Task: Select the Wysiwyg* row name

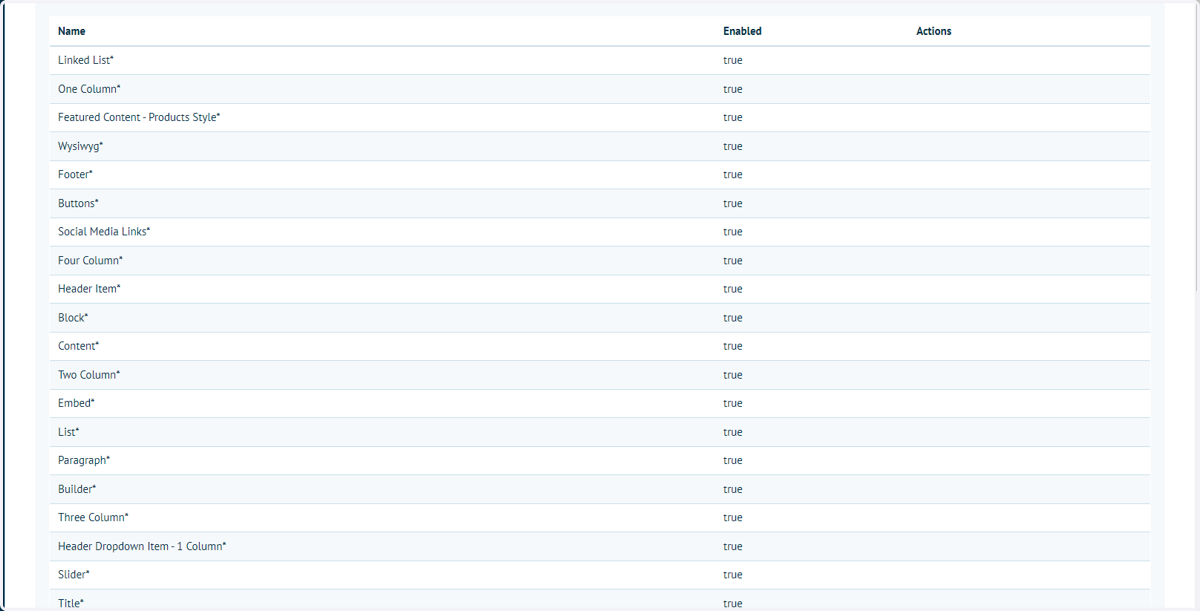Action: click(x=80, y=146)
